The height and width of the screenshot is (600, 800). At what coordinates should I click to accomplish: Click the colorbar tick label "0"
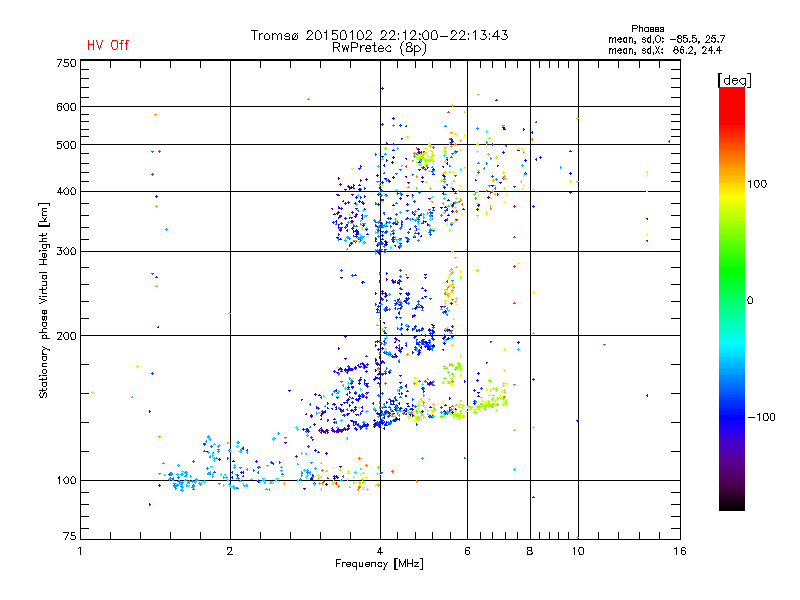(750, 300)
